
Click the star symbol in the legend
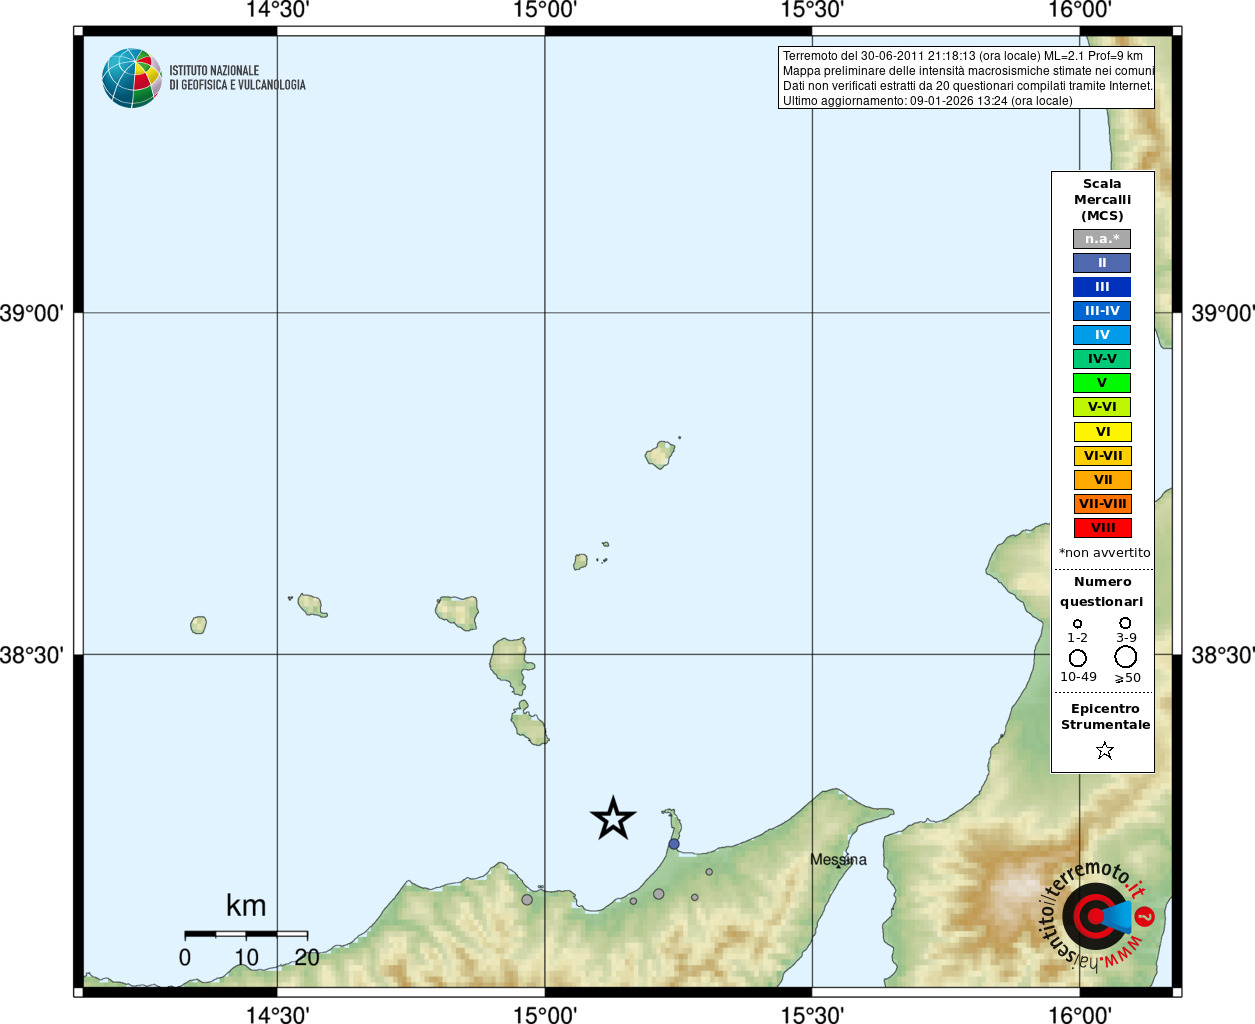(1105, 750)
